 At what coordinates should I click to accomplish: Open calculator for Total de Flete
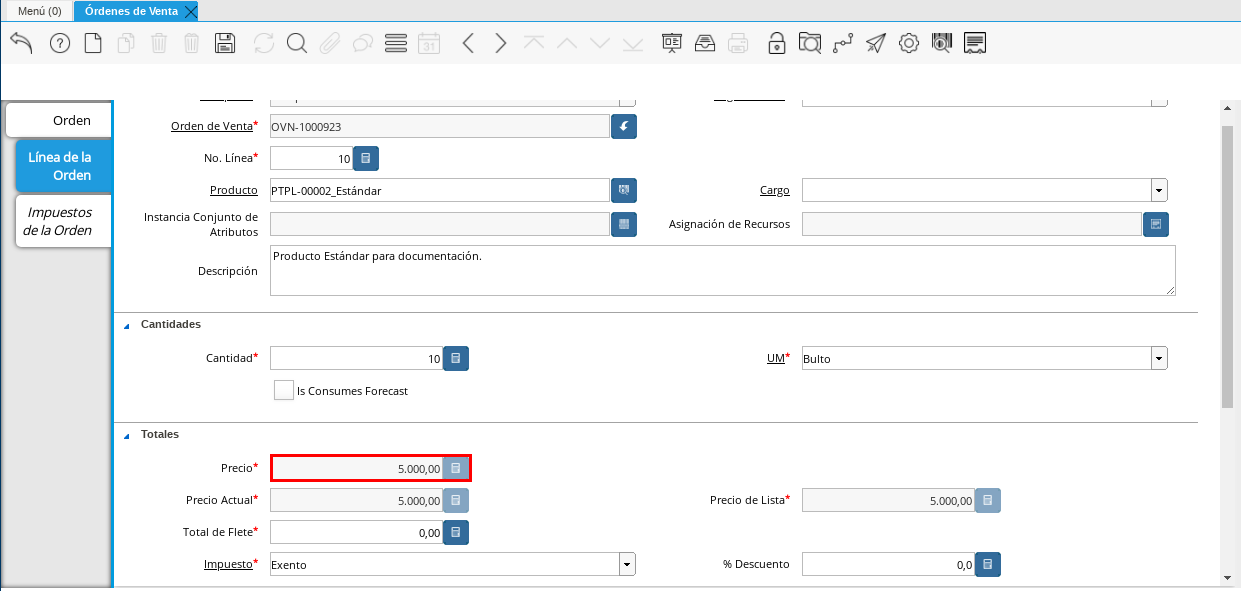tap(456, 533)
